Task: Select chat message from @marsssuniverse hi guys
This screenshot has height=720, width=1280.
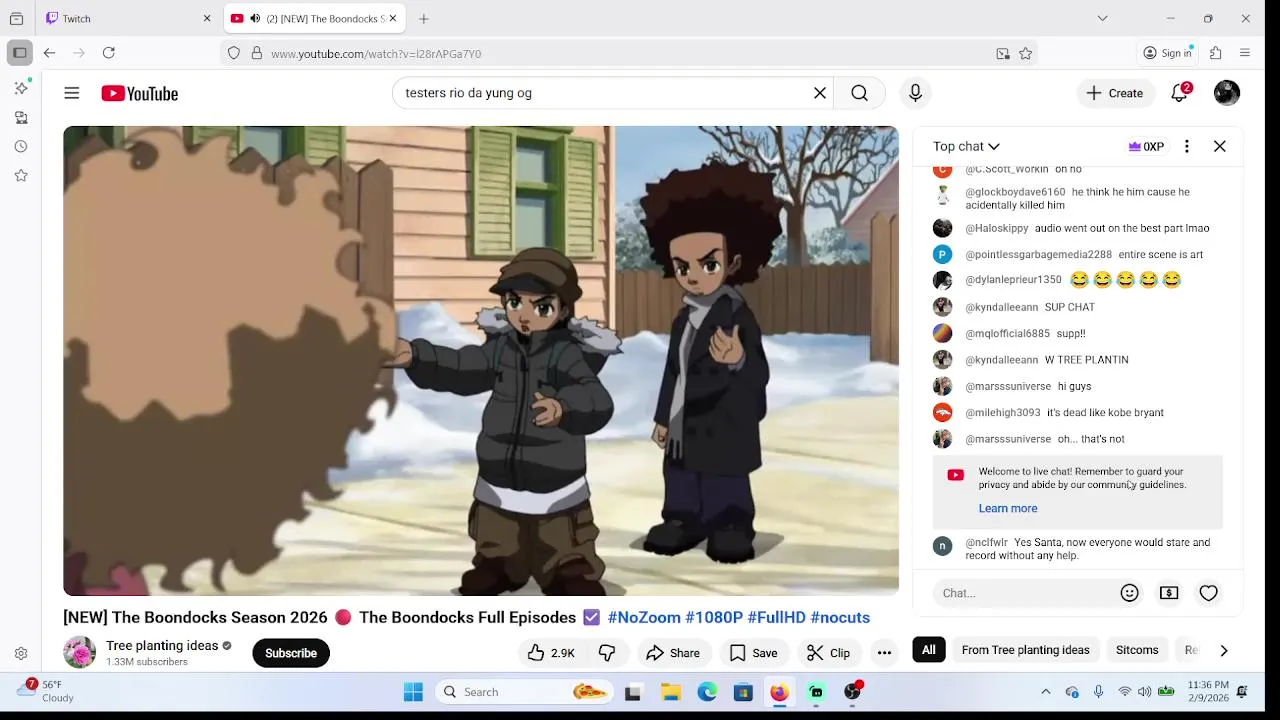Action: (1078, 386)
